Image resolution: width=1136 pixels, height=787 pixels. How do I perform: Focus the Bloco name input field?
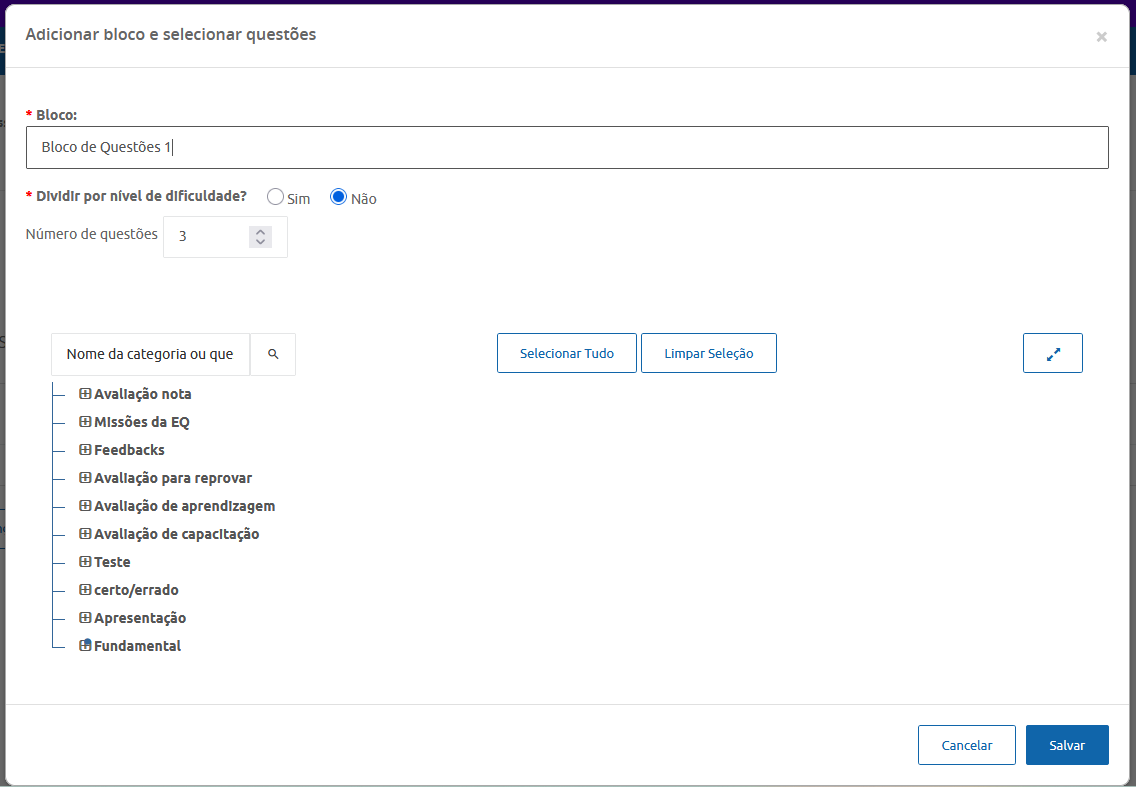567,147
